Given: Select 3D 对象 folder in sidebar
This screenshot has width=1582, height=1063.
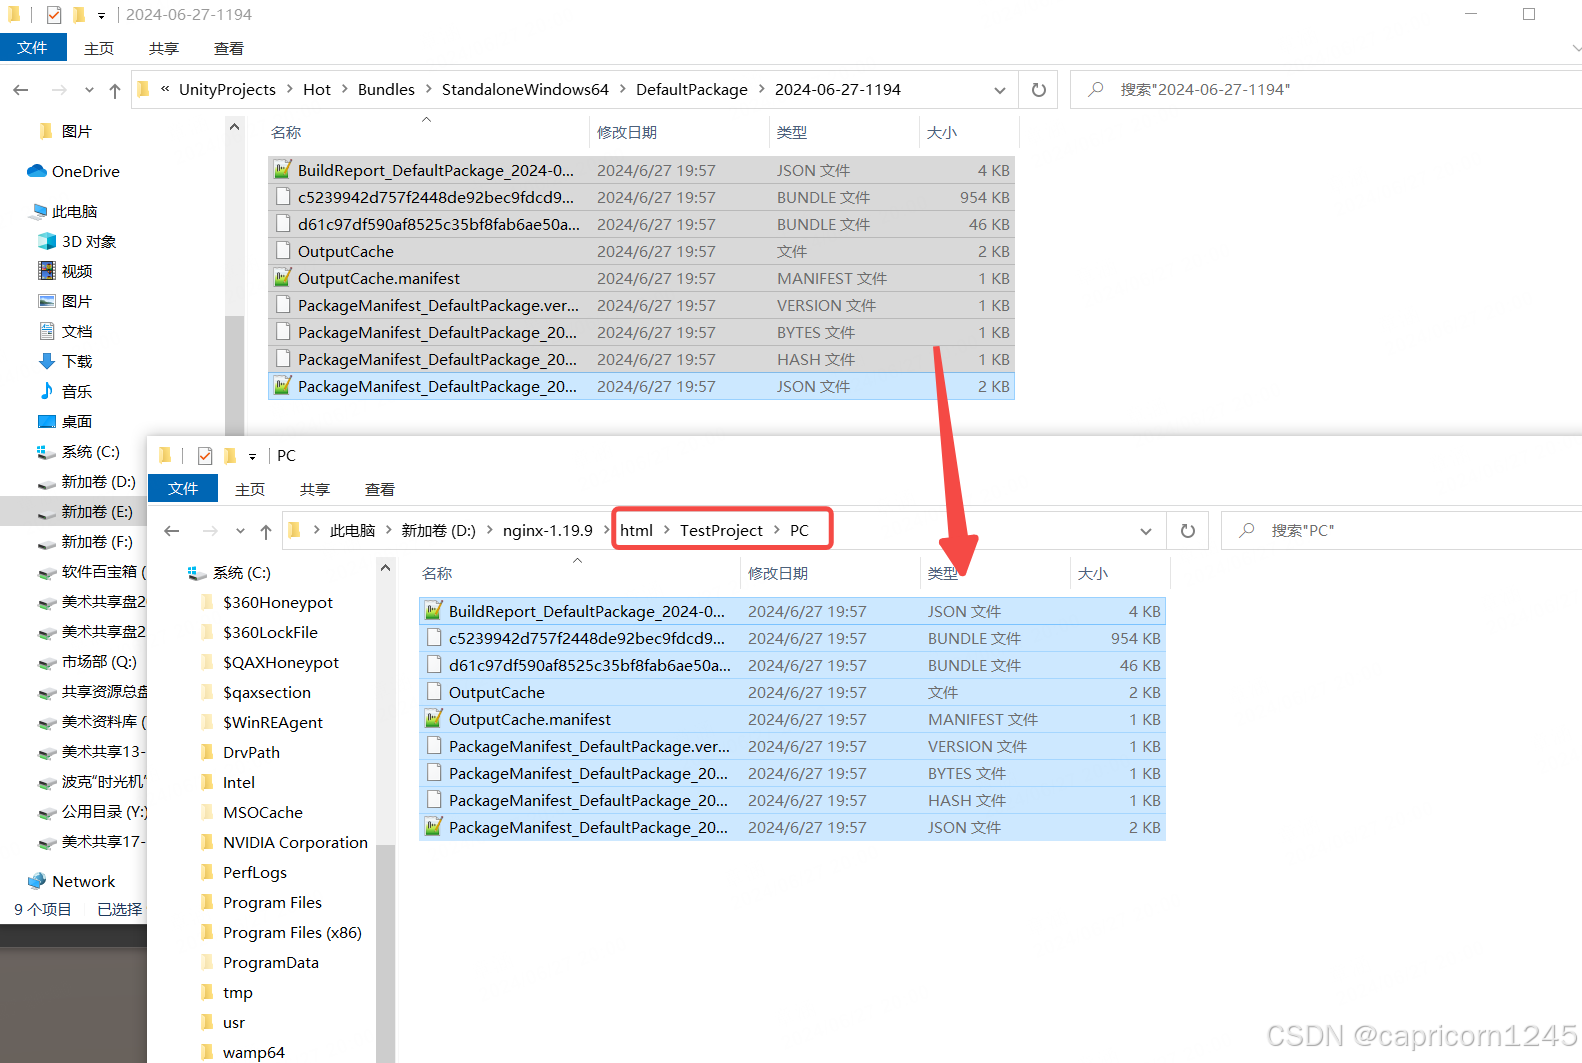Looking at the screenshot, I should [88, 242].
